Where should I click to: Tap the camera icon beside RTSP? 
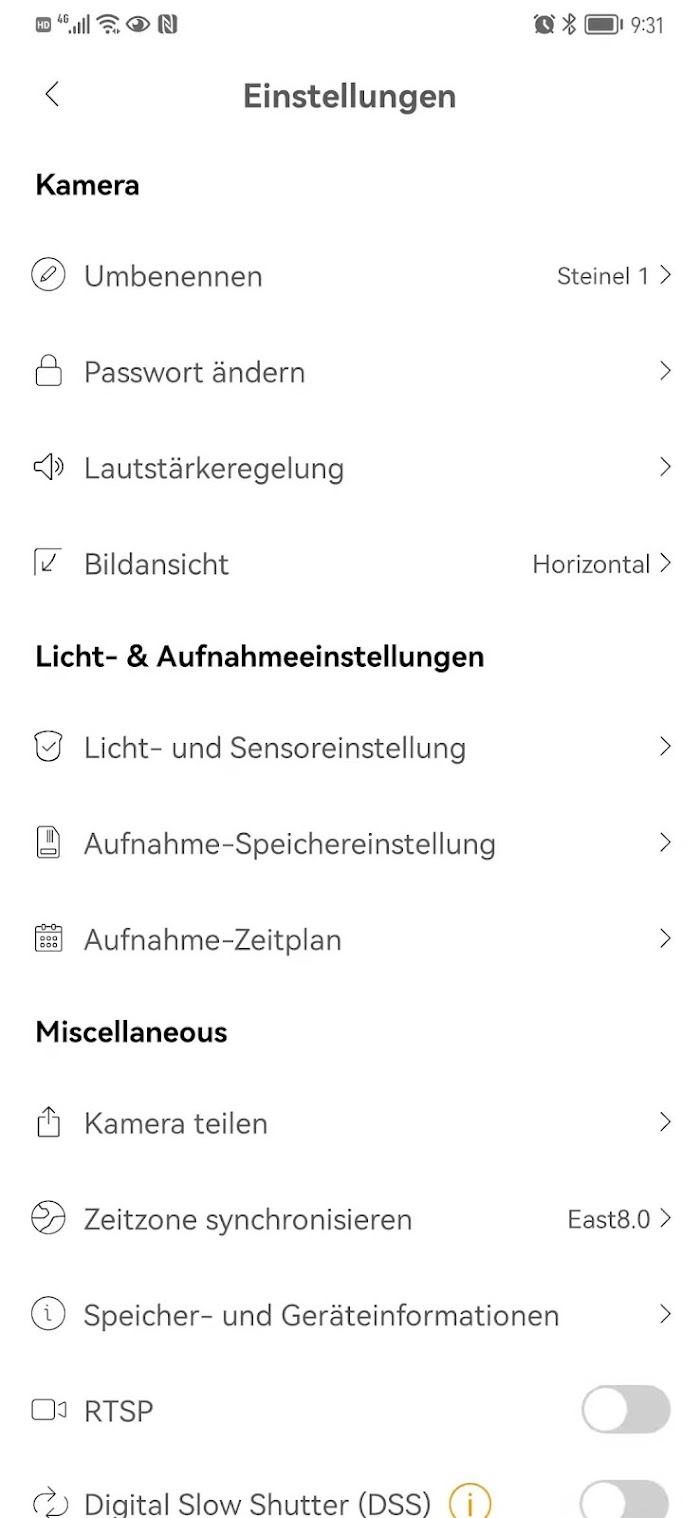[x=48, y=1410]
